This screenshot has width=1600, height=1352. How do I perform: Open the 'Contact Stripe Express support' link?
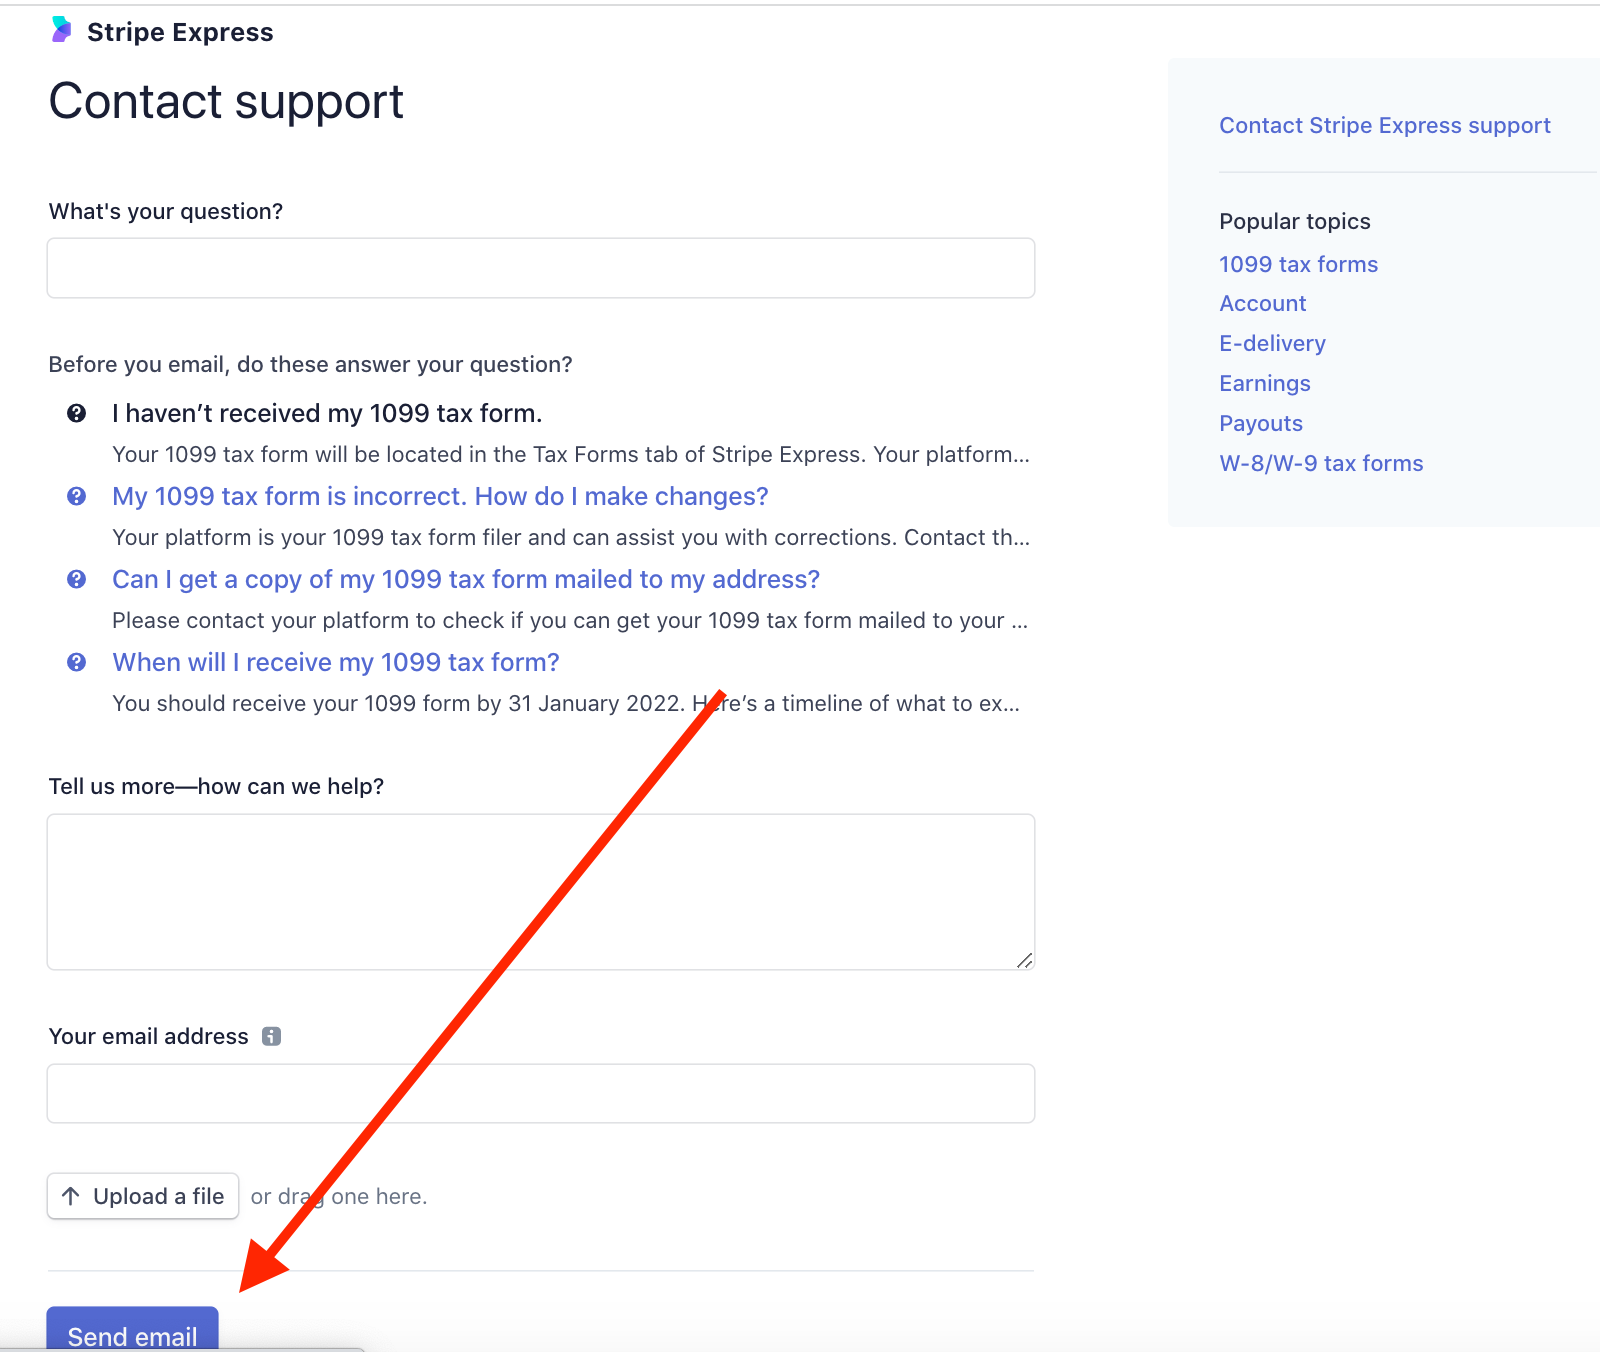(x=1385, y=125)
